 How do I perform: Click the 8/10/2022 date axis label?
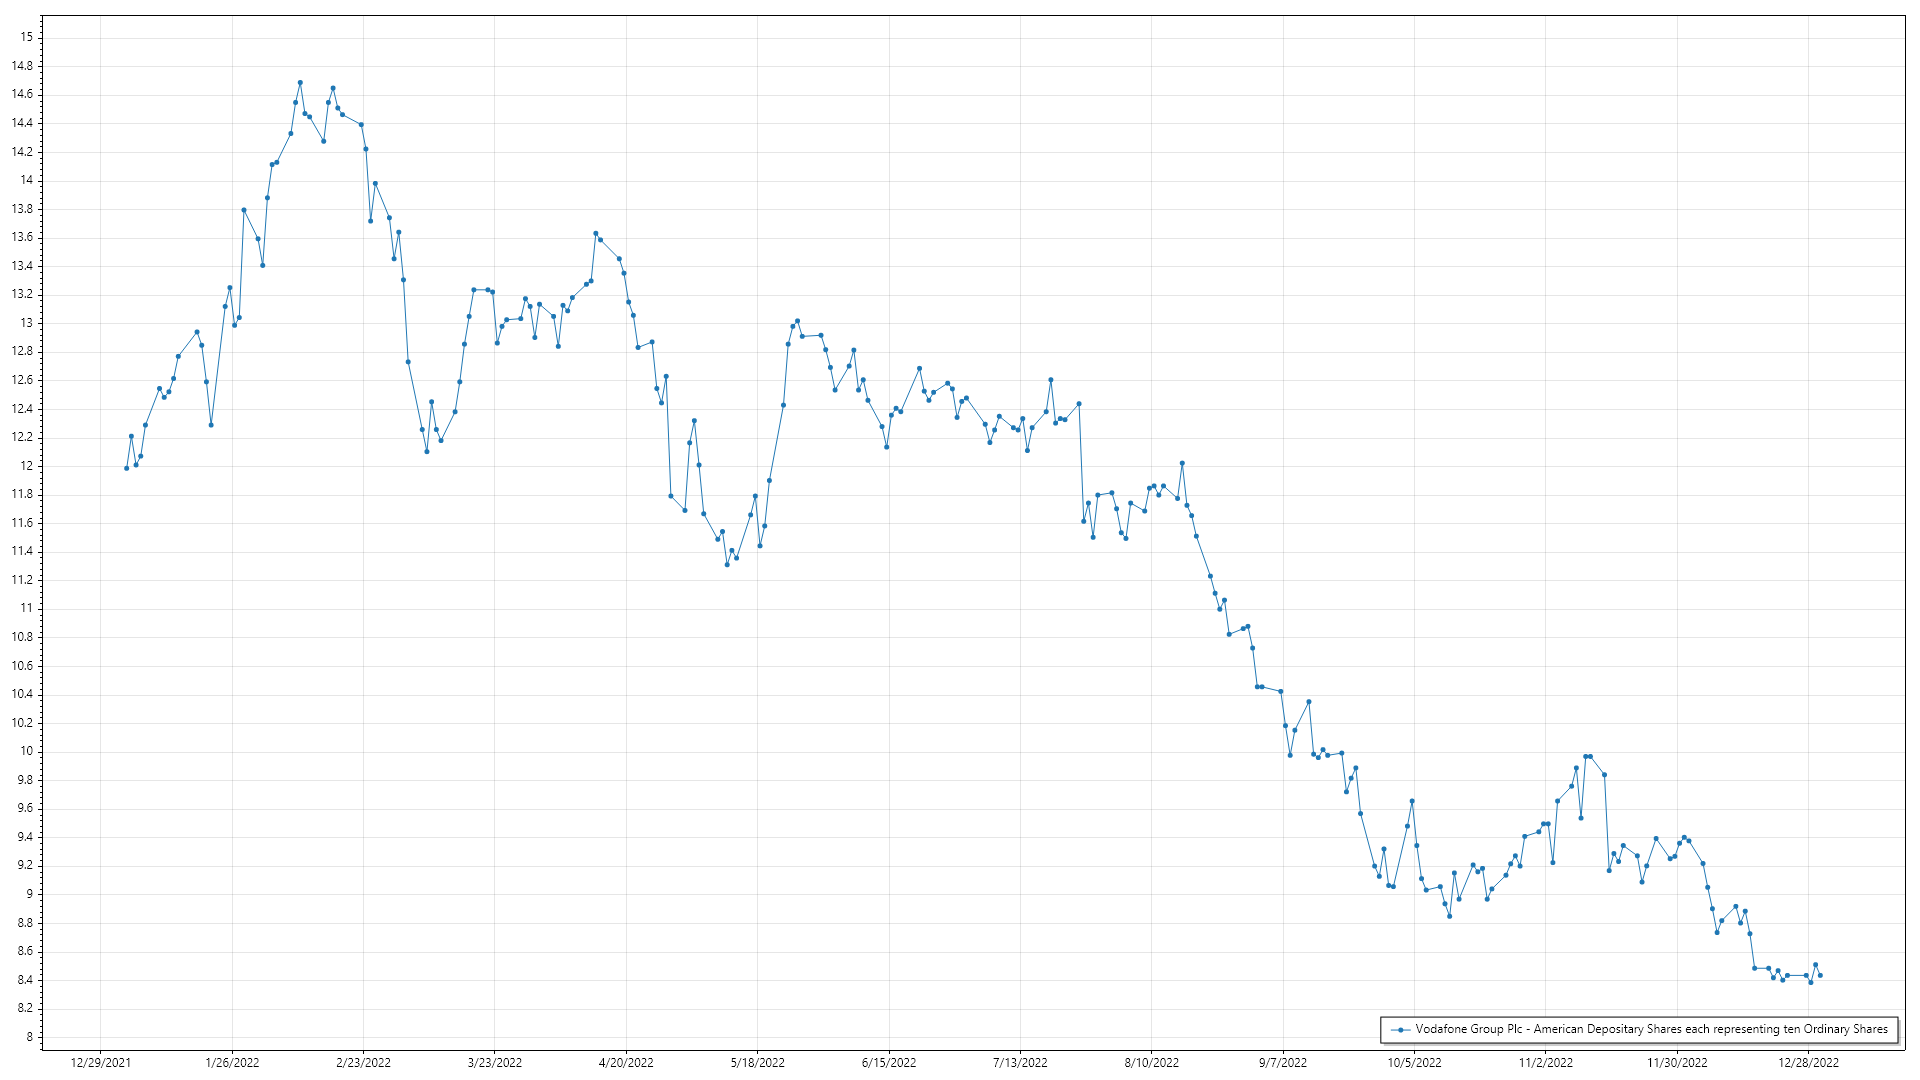point(1151,1063)
